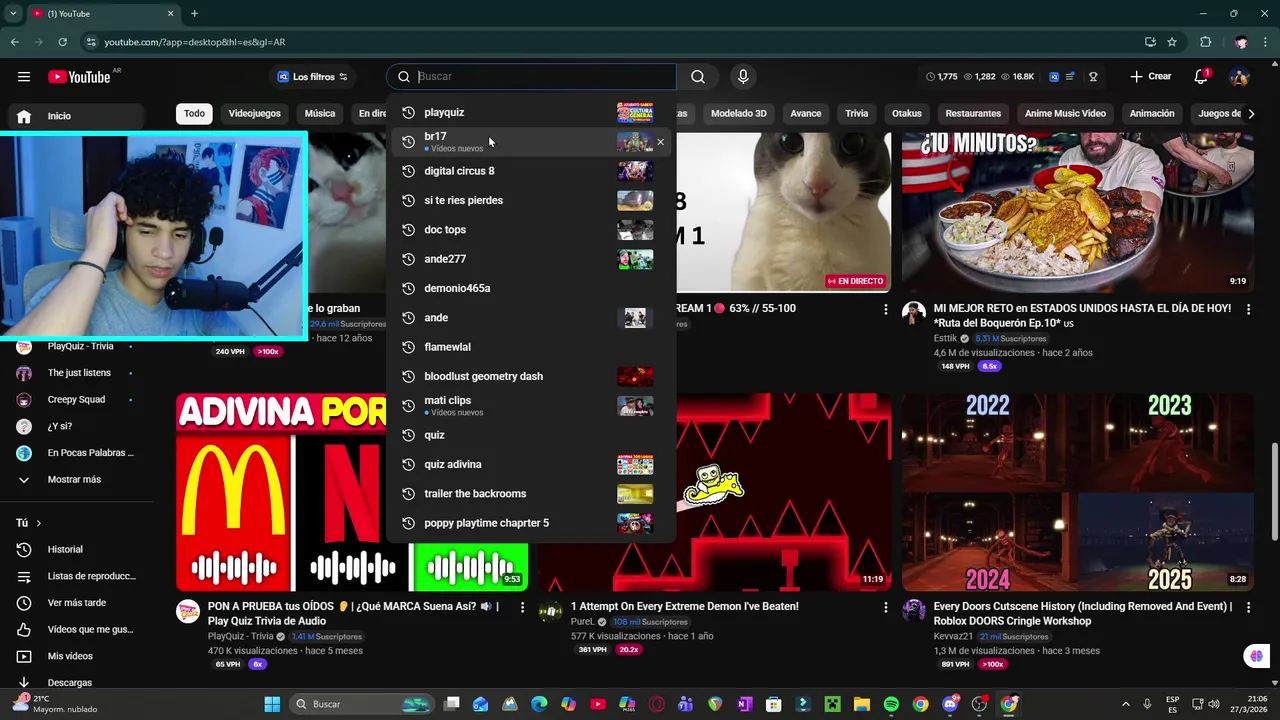Screen dimensions: 1280x720
Task: Open the hamburger guide menu
Action: (24, 77)
